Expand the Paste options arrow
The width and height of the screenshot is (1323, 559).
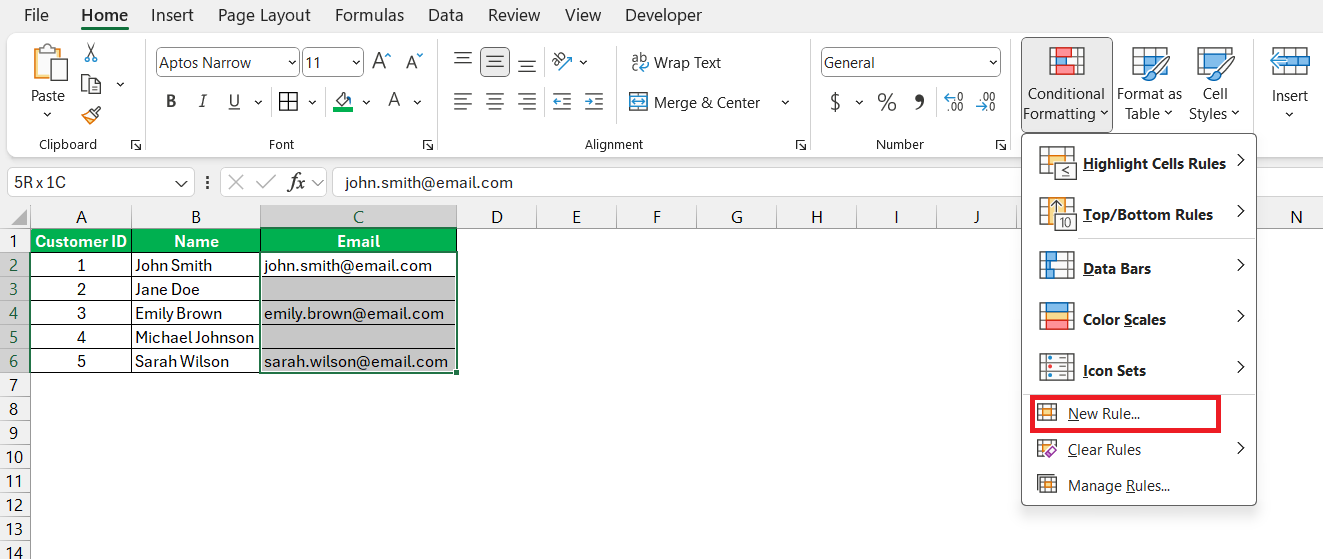[47, 115]
